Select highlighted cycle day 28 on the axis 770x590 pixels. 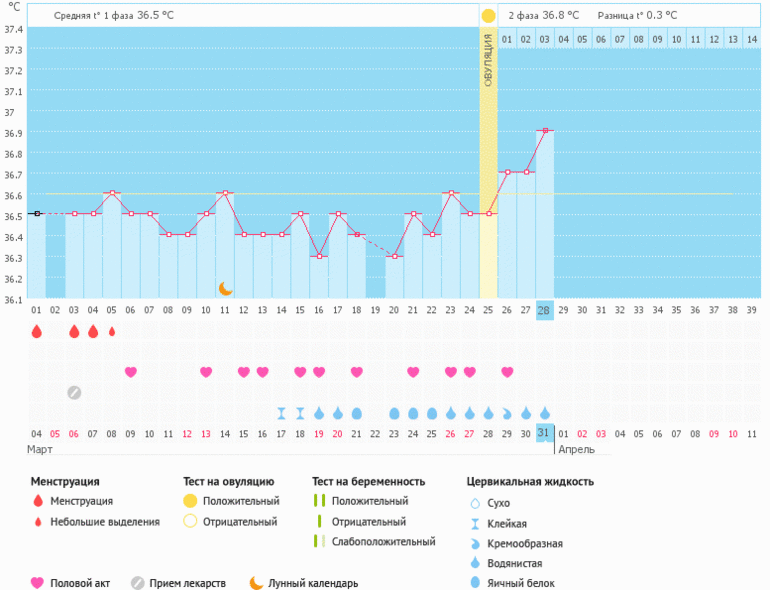(x=544, y=310)
